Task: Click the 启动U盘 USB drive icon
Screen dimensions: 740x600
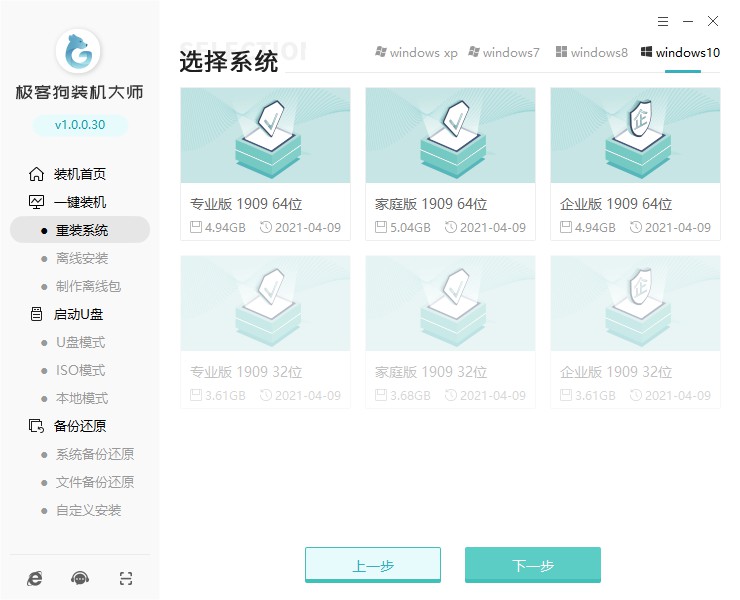Action: pyautogui.click(x=36, y=314)
